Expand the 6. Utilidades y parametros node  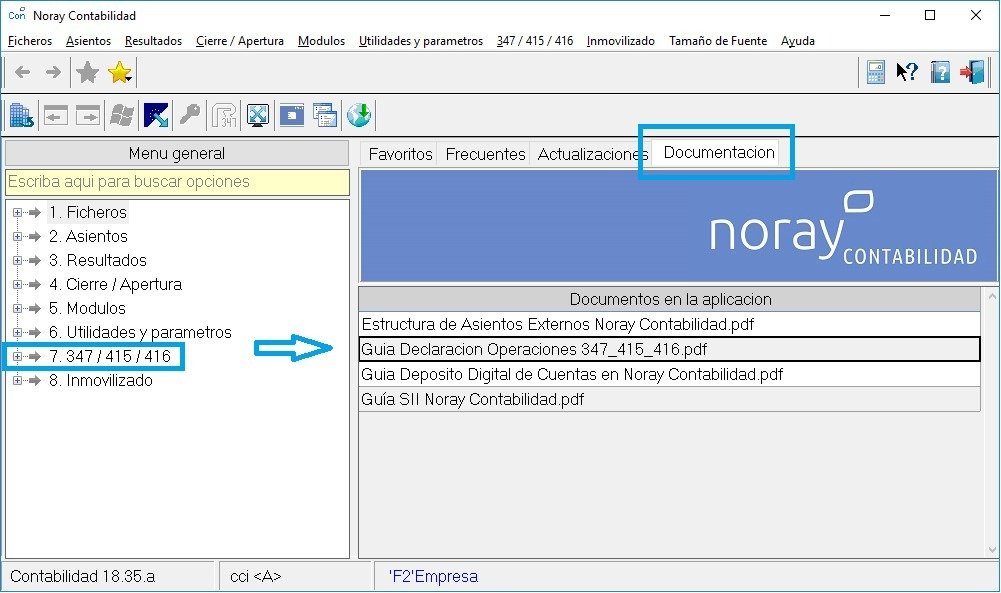click(18, 333)
